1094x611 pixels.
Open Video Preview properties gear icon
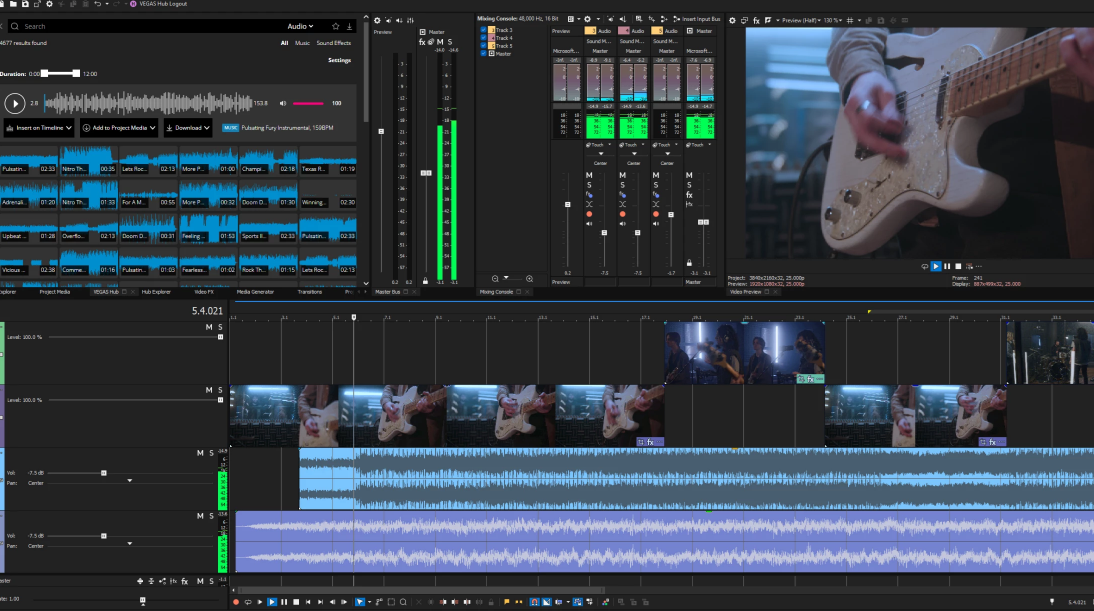732,20
